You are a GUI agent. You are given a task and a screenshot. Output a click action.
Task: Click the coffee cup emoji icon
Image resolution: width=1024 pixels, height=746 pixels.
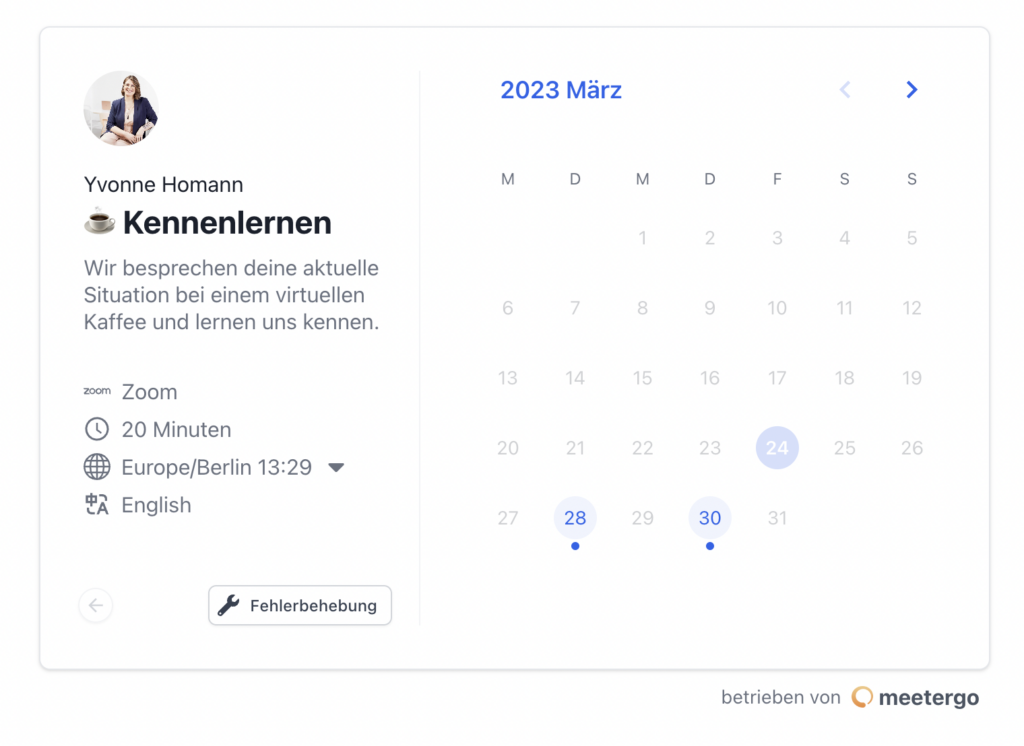[99, 222]
